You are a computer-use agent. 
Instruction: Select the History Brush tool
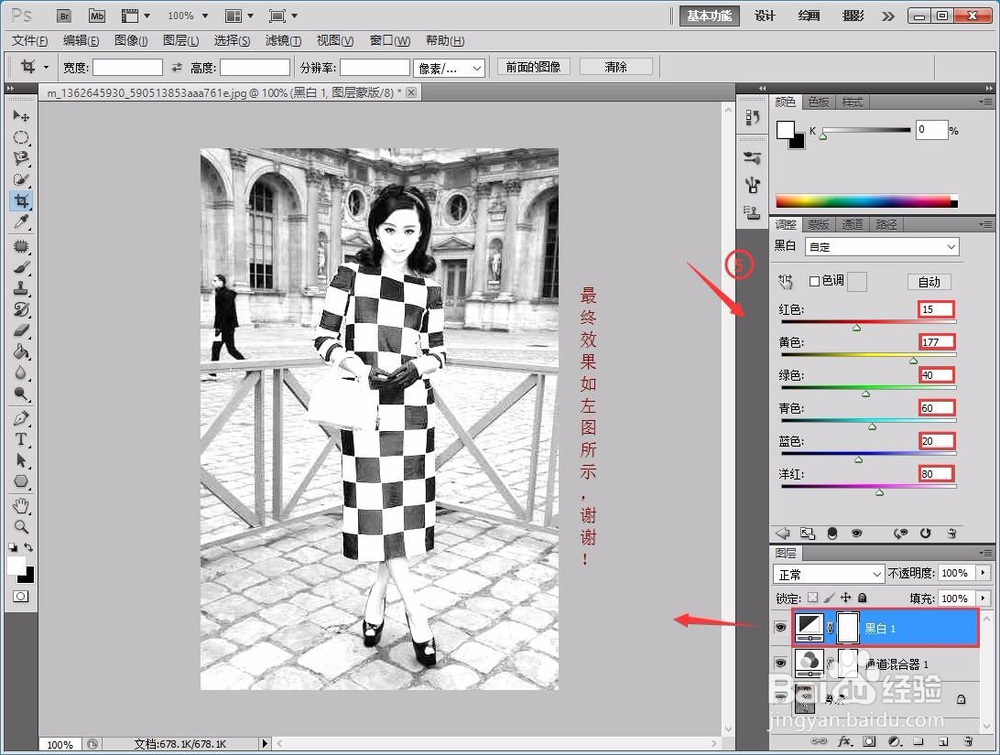(x=21, y=309)
